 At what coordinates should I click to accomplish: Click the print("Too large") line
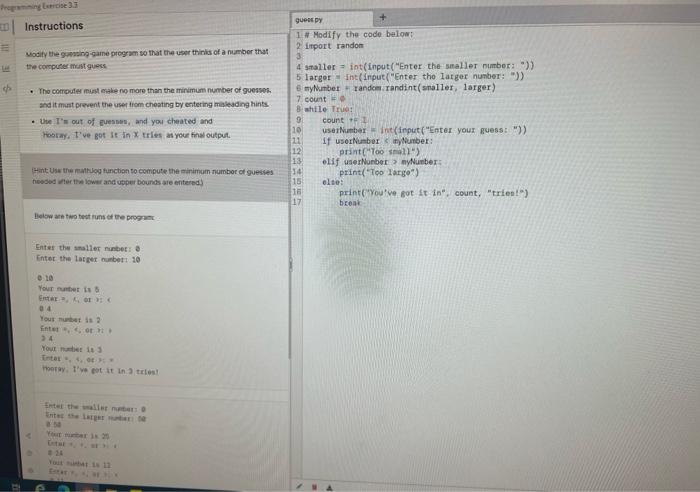tap(379, 172)
